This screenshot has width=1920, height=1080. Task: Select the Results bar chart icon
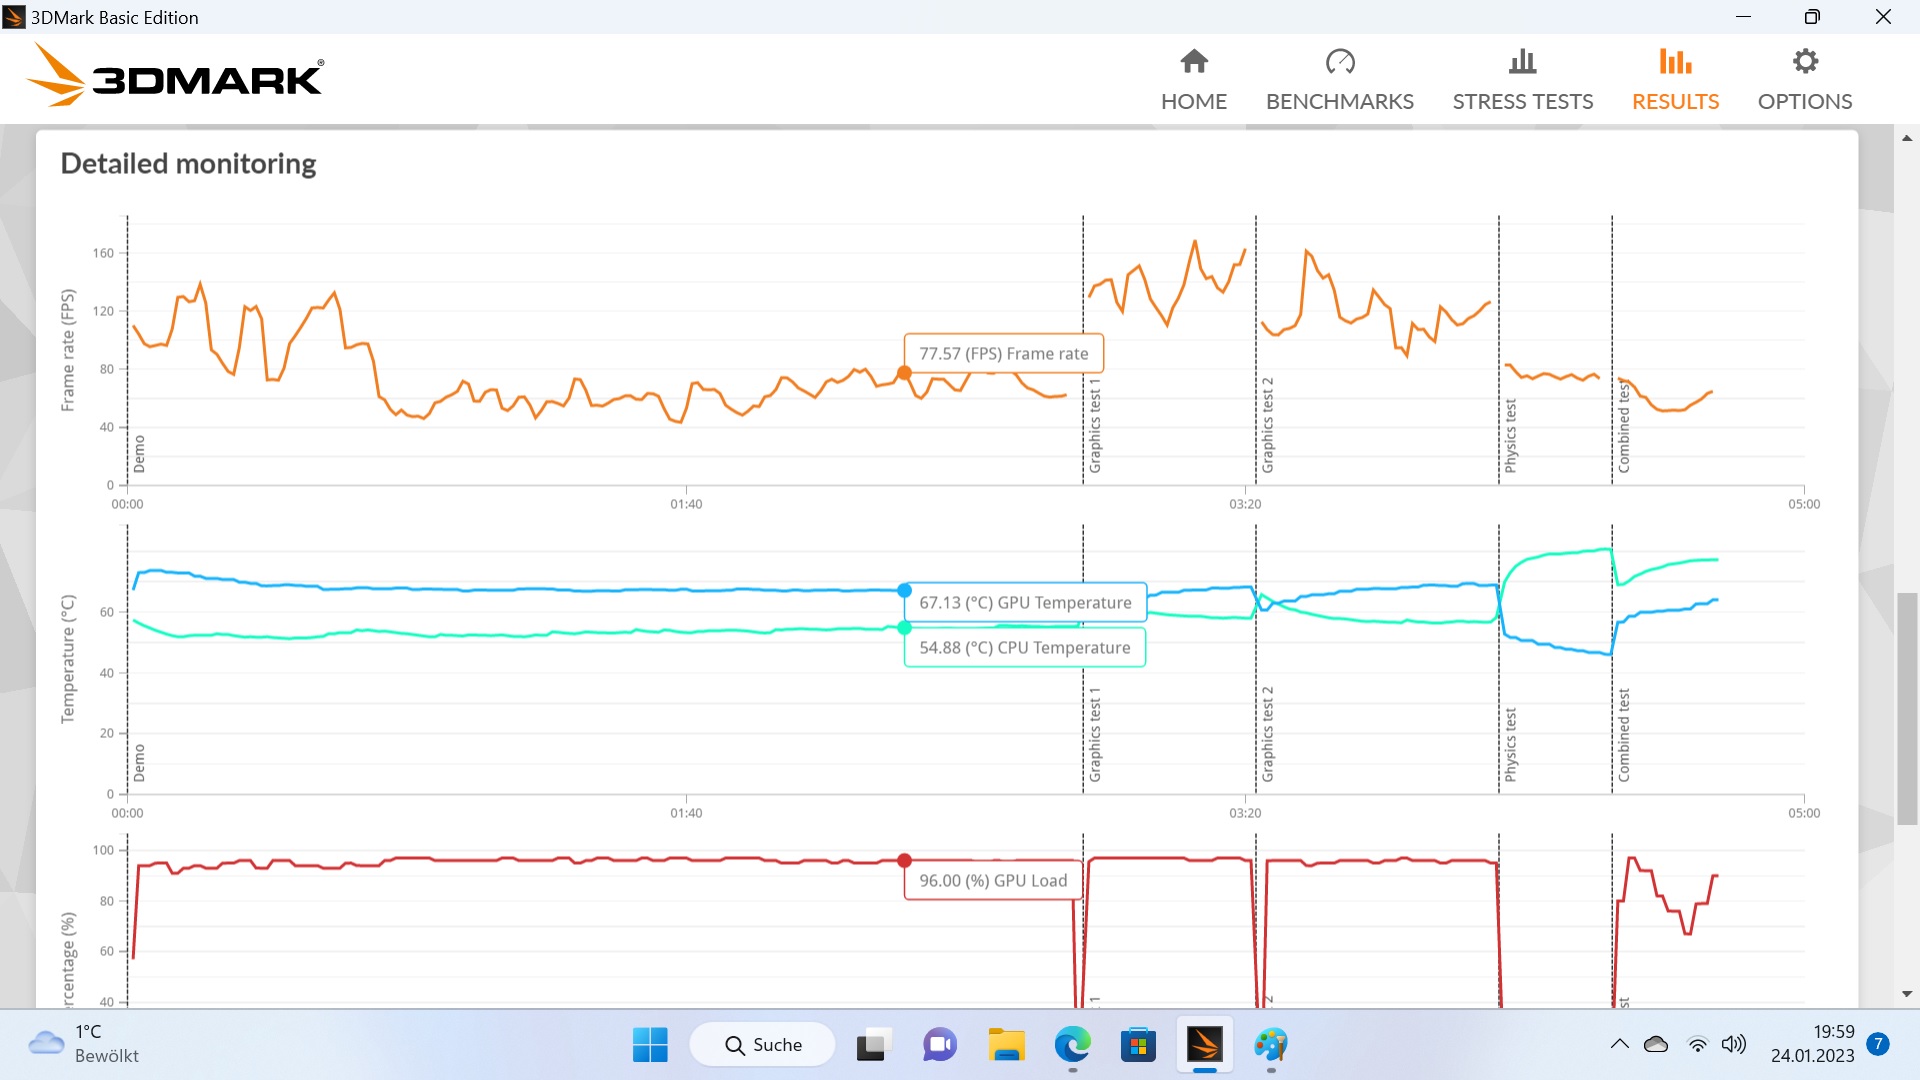(x=1675, y=62)
